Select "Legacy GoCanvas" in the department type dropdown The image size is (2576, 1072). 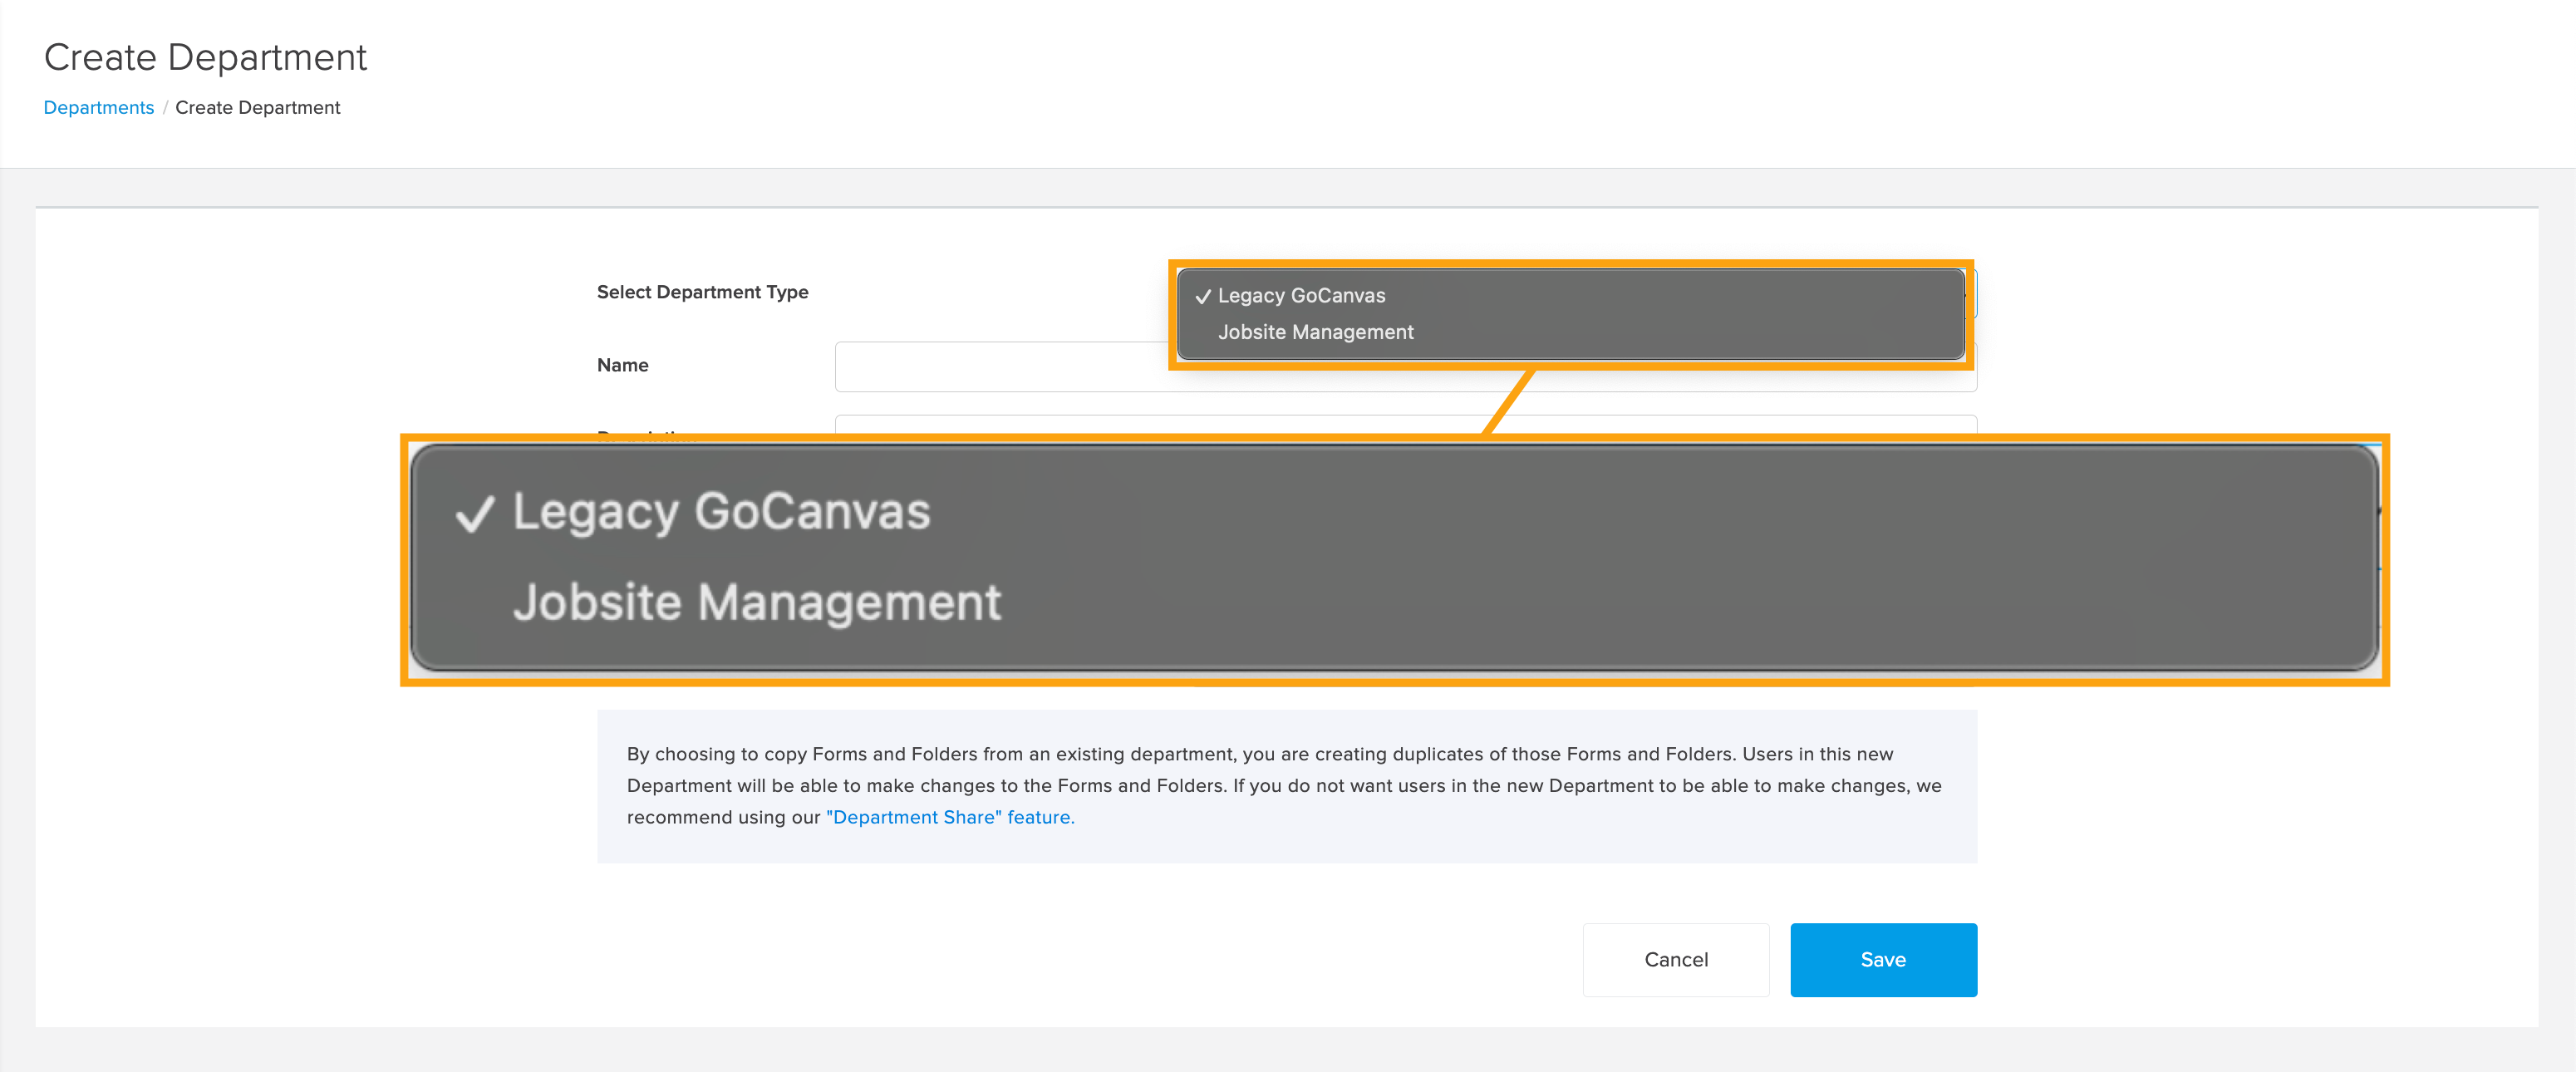(1300, 295)
